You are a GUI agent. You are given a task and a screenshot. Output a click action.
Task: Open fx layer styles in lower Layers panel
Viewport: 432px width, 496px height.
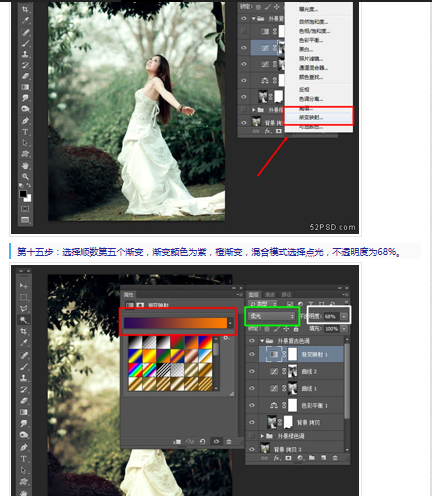pyautogui.click(x=277, y=458)
